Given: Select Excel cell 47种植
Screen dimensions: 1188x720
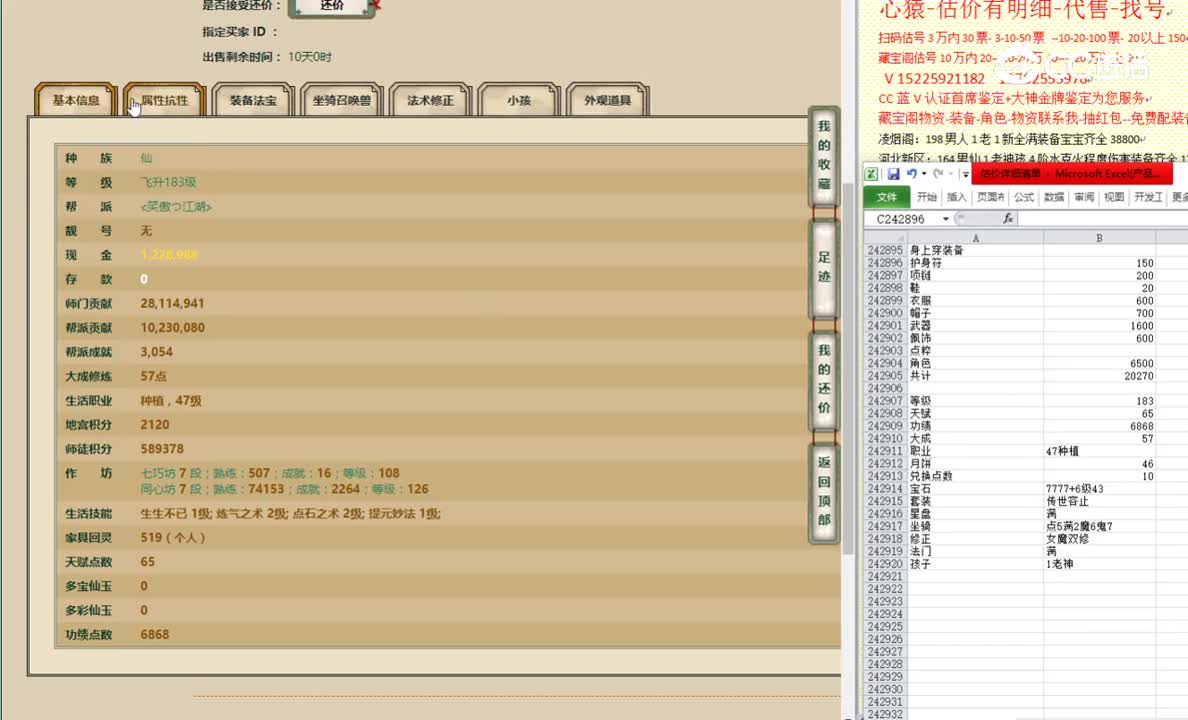Looking at the screenshot, I should click(1099, 451).
